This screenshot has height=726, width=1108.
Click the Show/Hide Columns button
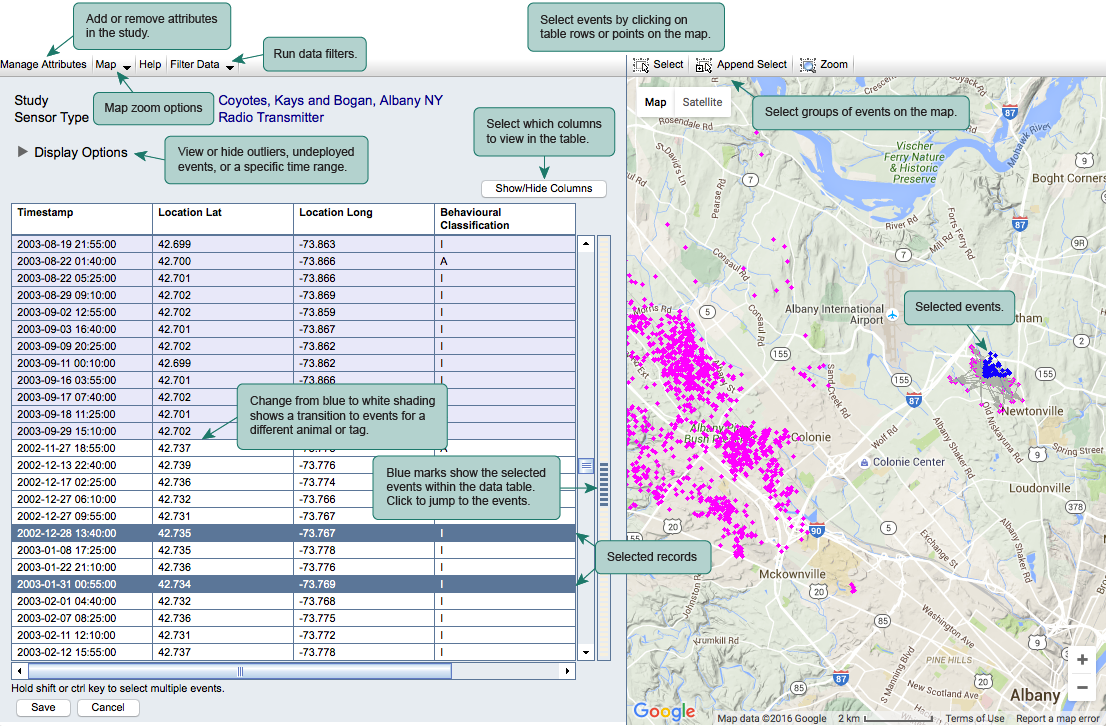point(543,189)
